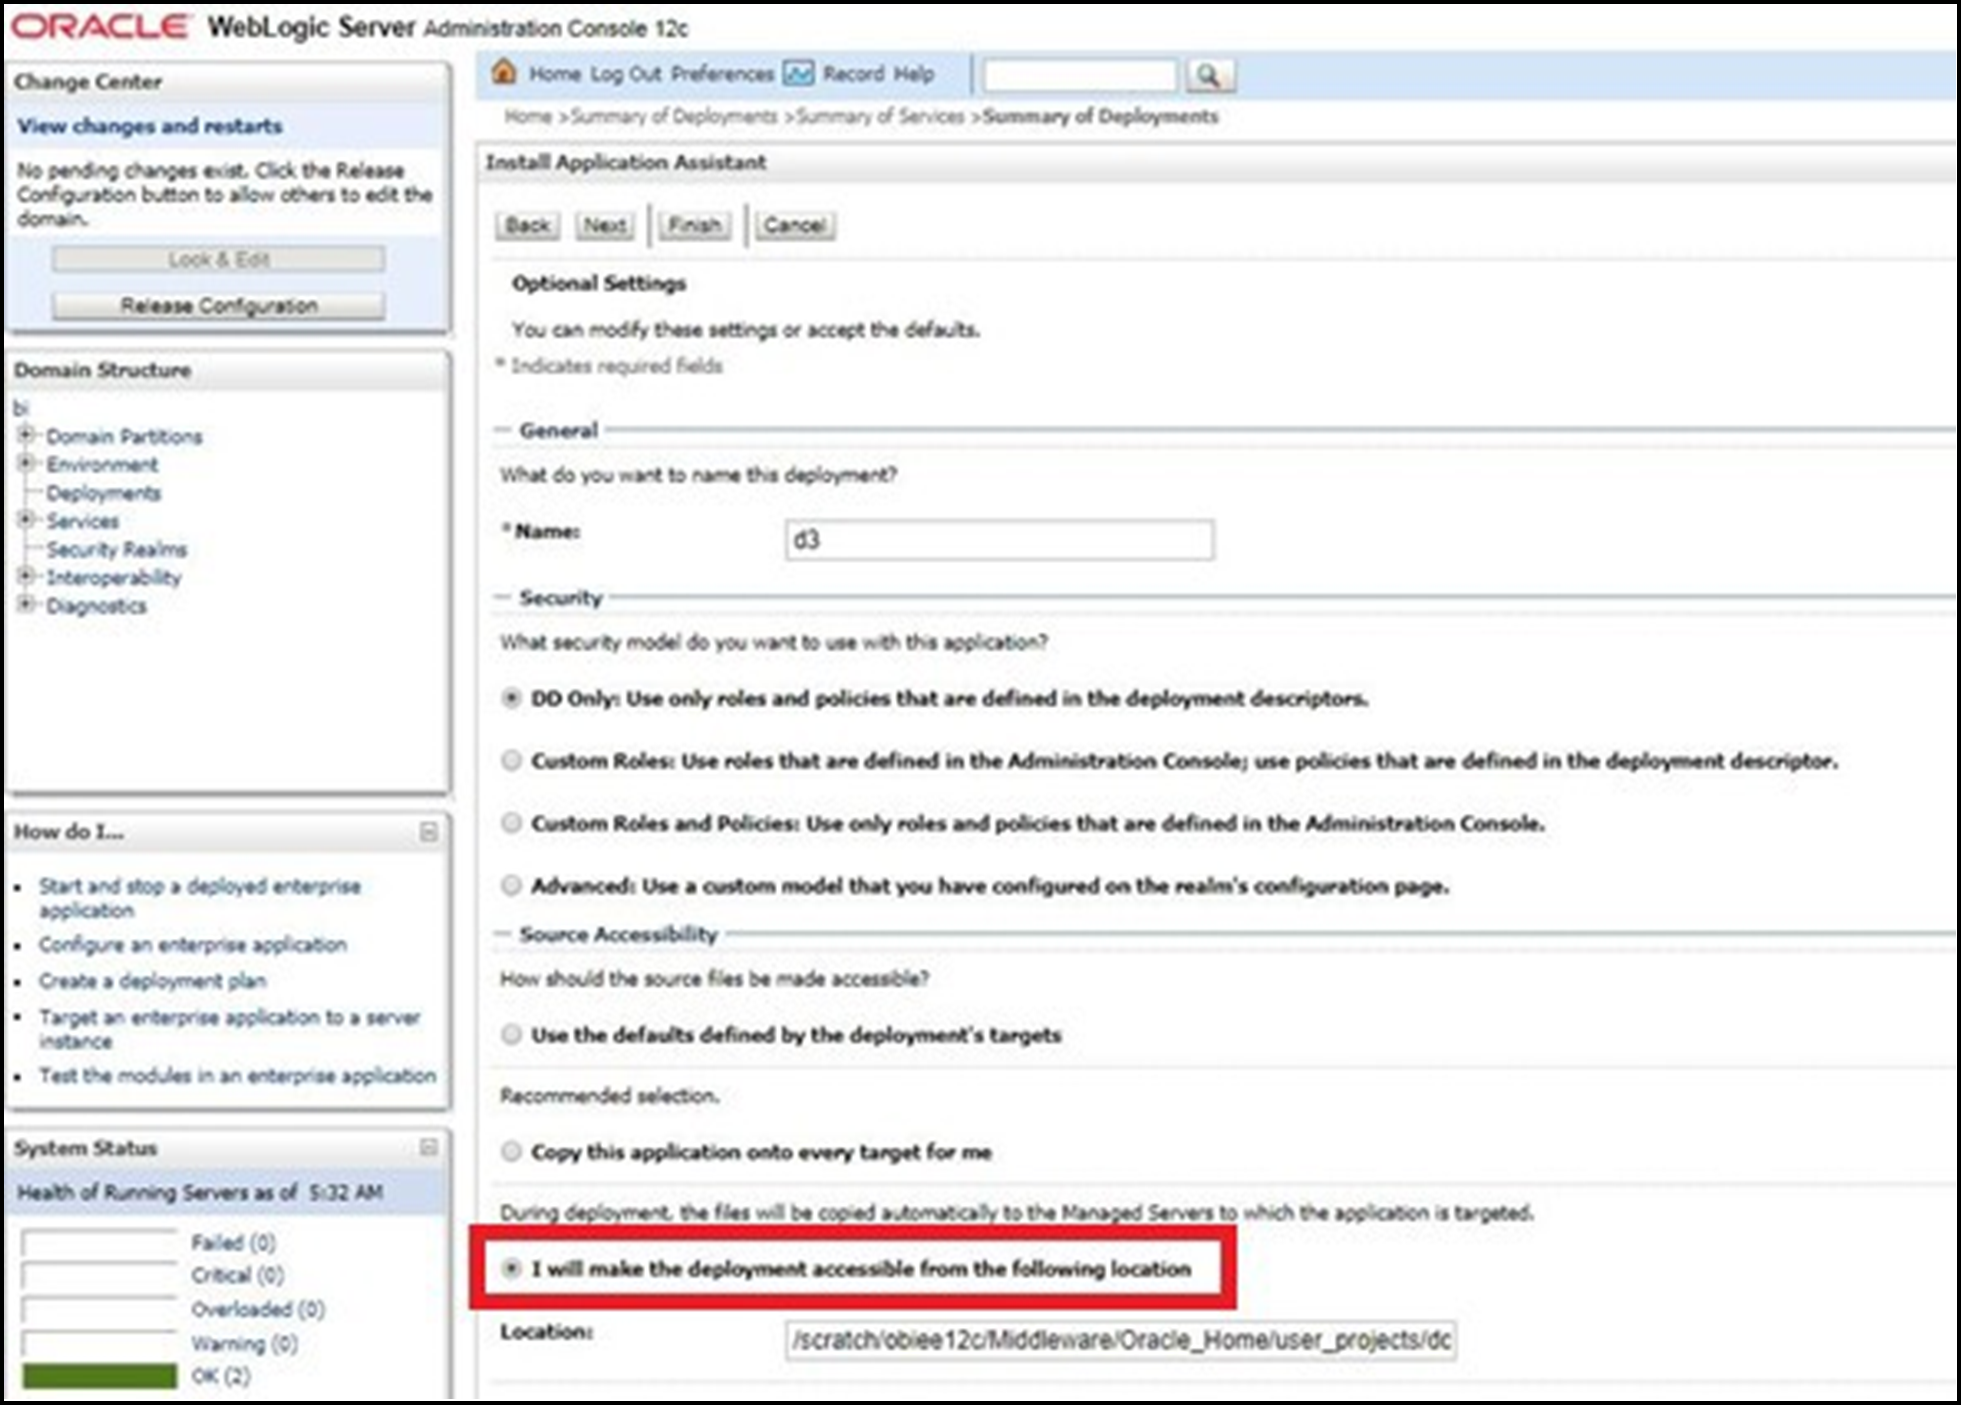Click Lock & Edit button
The image size is (1961, 1407).
coord(219,259)
